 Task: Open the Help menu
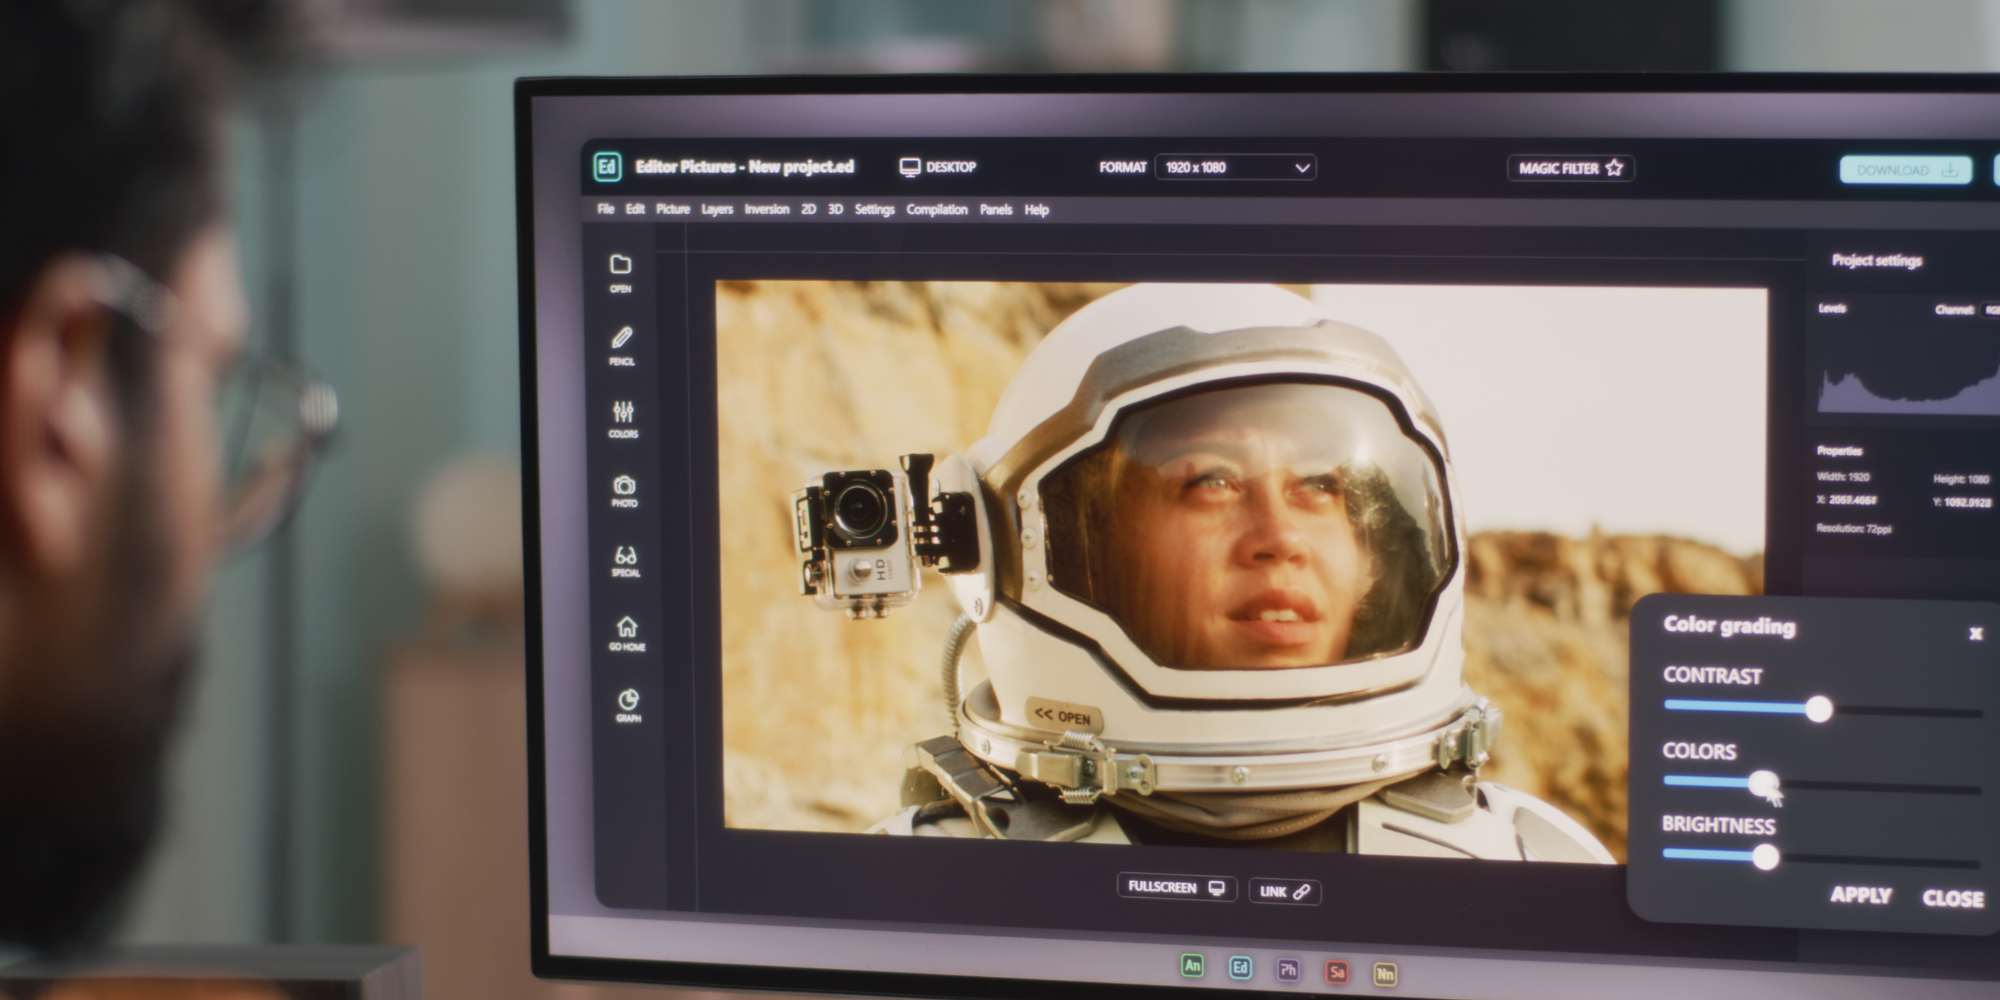(1037, 210)
